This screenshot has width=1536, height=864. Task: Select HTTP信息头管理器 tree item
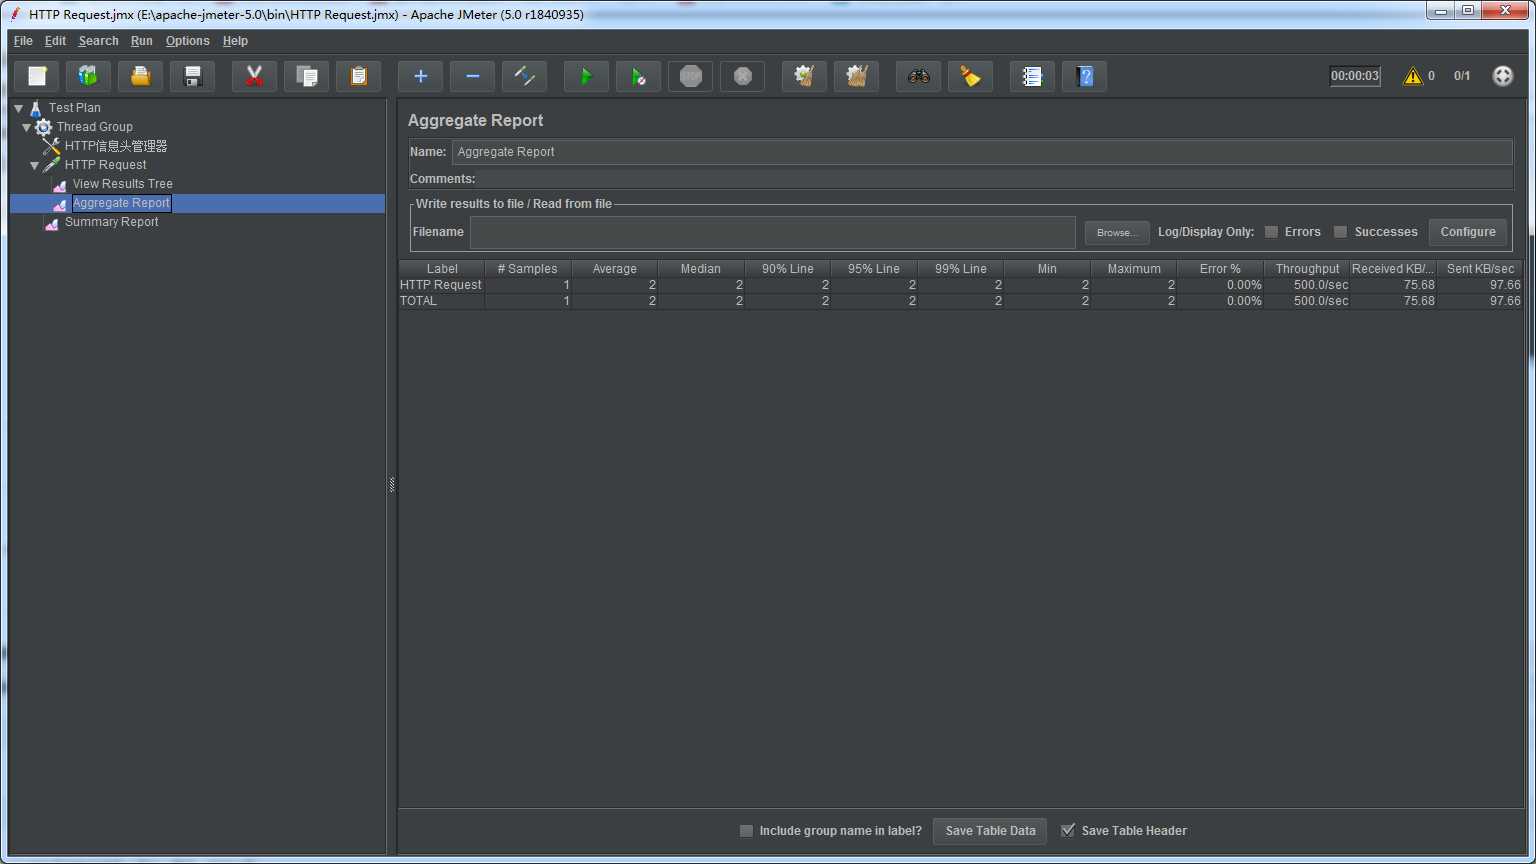pyautogui.click(x=116, y=146)
